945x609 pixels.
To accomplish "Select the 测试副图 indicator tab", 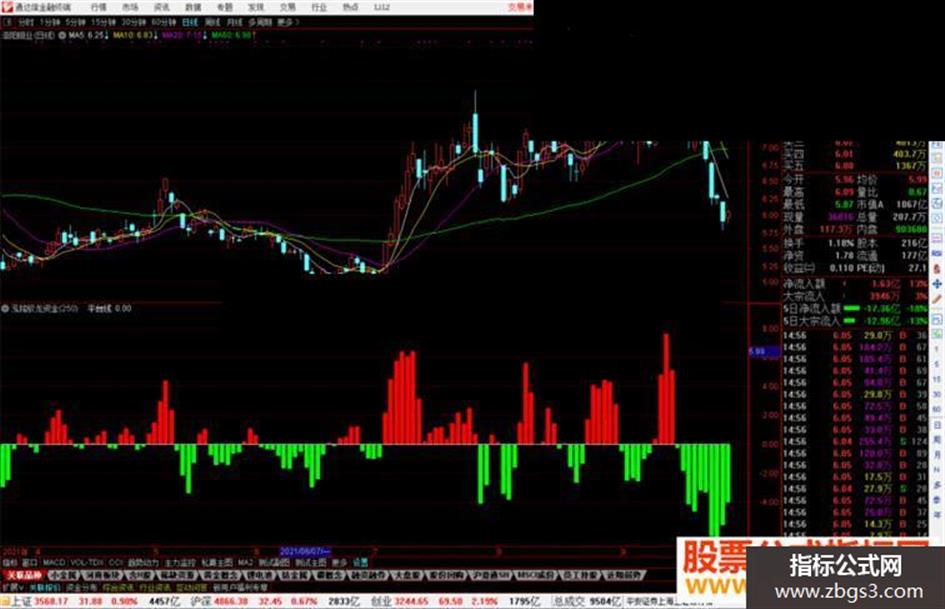I will 274,562.
